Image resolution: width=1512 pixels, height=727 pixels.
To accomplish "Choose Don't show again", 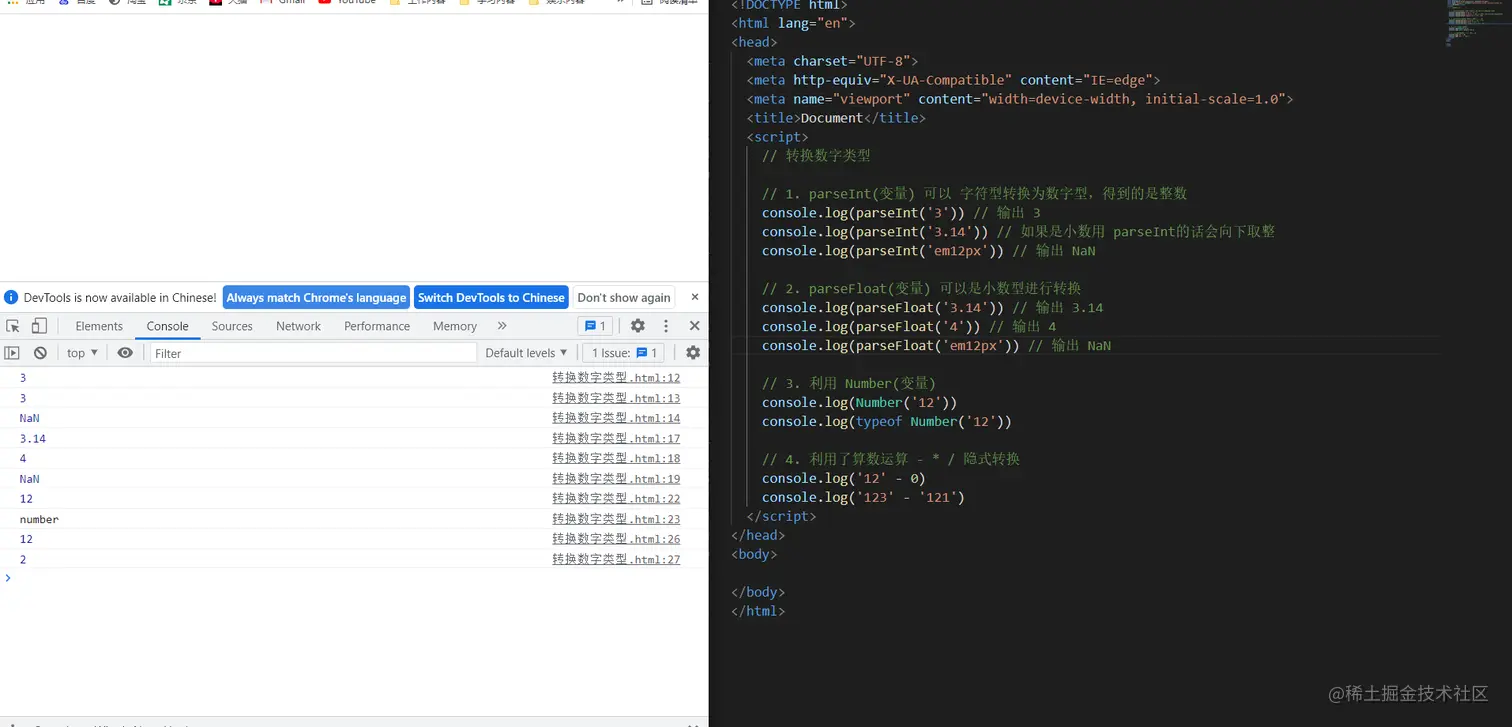I will point(624,297).
